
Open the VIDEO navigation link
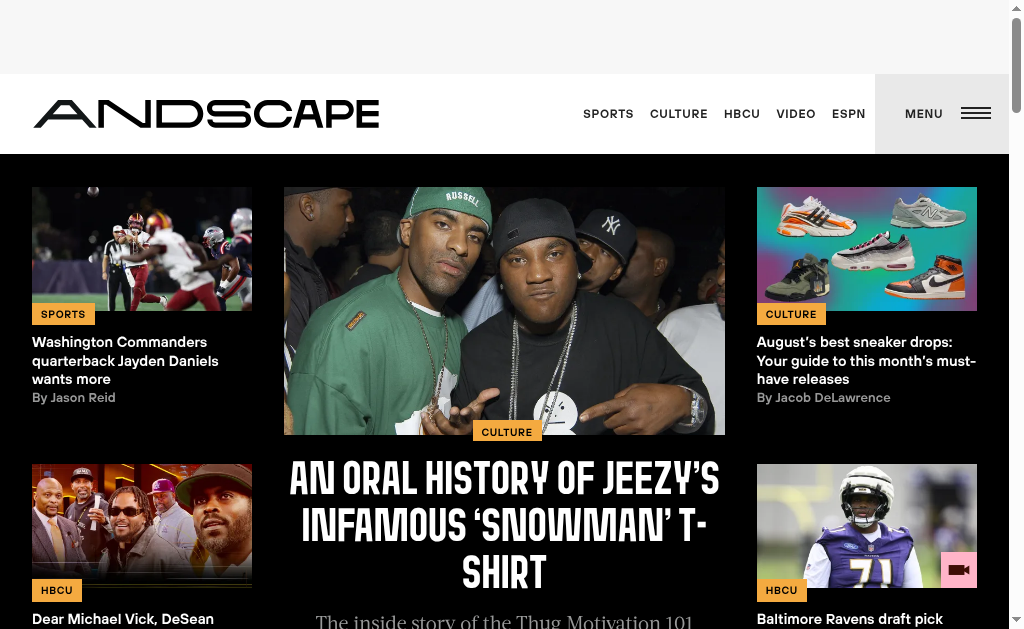[795, 114]
